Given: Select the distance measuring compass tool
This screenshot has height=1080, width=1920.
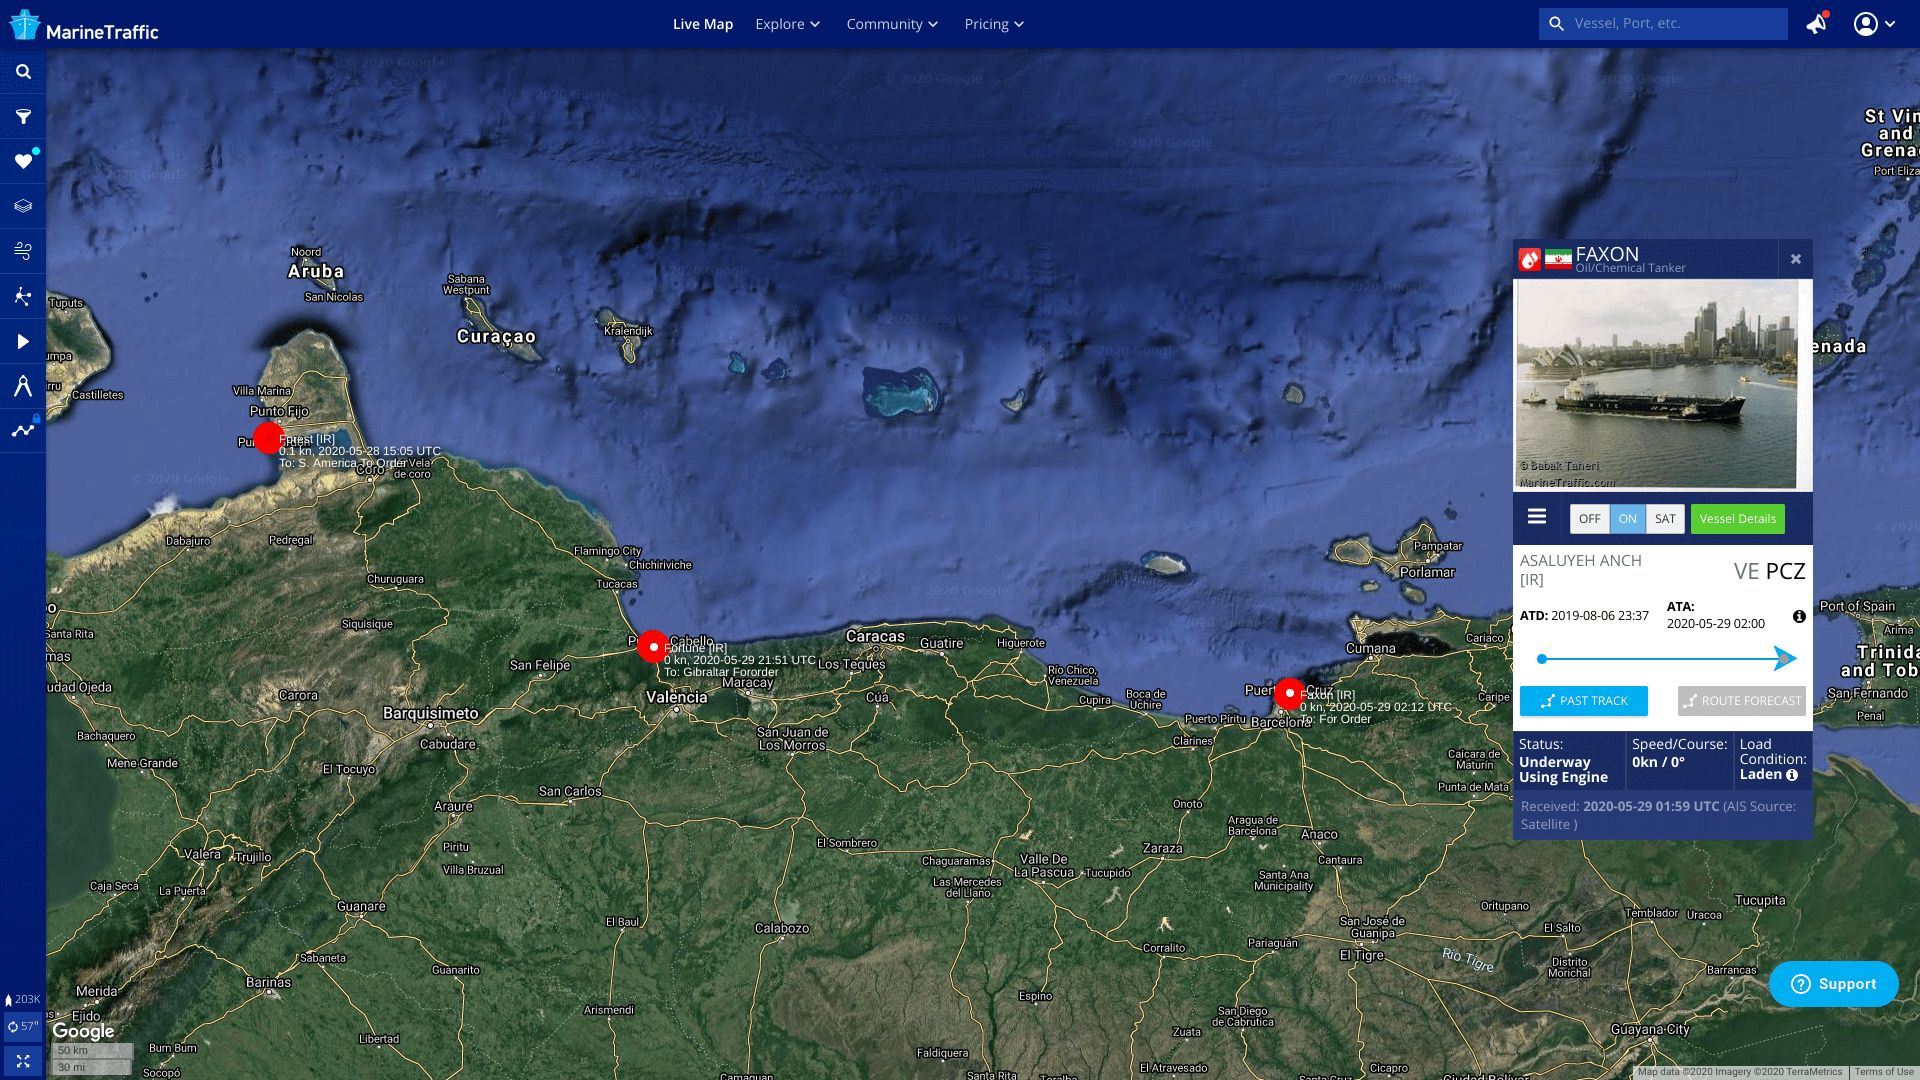Looking at the screenshot, I should (x=23, y=386).
